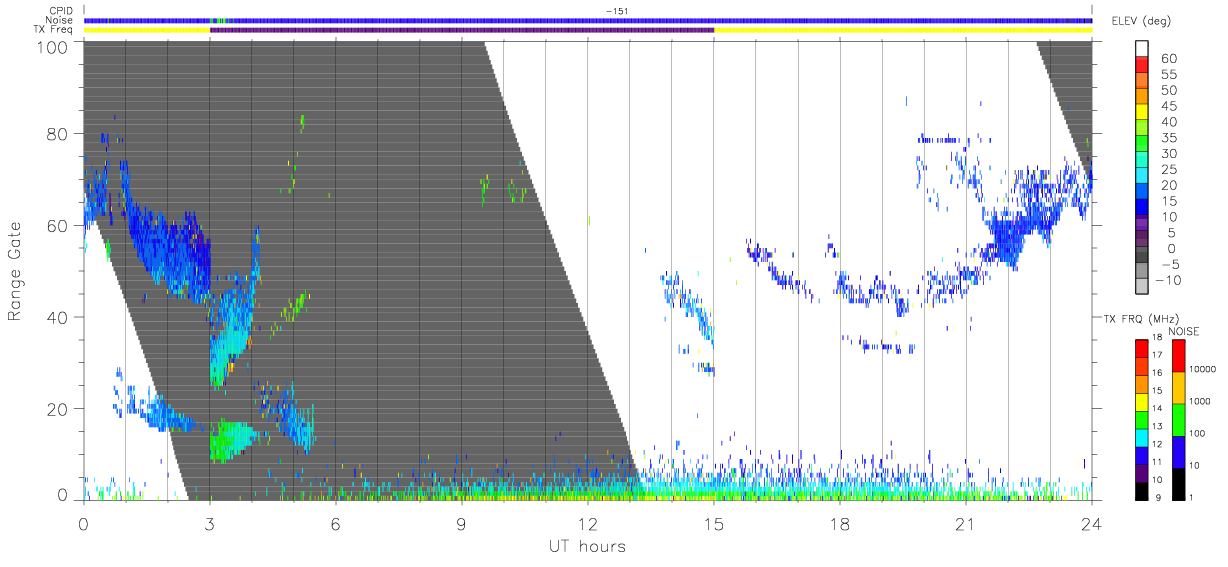Click the x-axis tick label '18'
The height and width of the screenshot is (567, 1228).
click(x=839, y=524)
